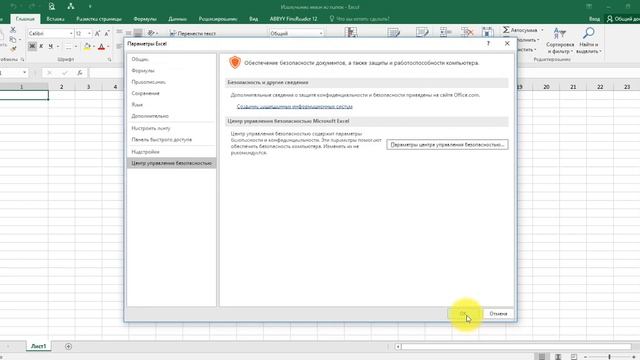Open the borders dropdown in the font group

click(x=76, y=47)
